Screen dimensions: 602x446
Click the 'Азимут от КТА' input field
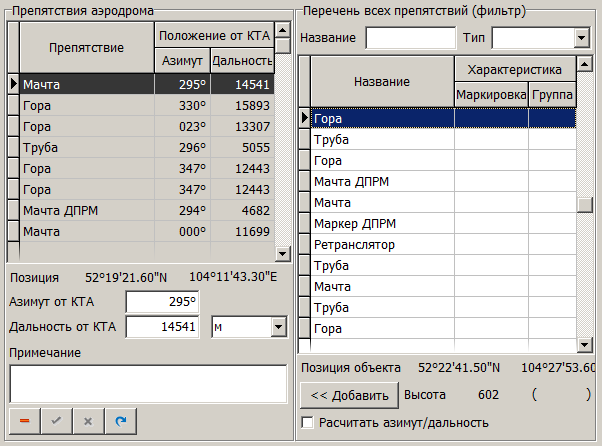[x=162, y=302]
